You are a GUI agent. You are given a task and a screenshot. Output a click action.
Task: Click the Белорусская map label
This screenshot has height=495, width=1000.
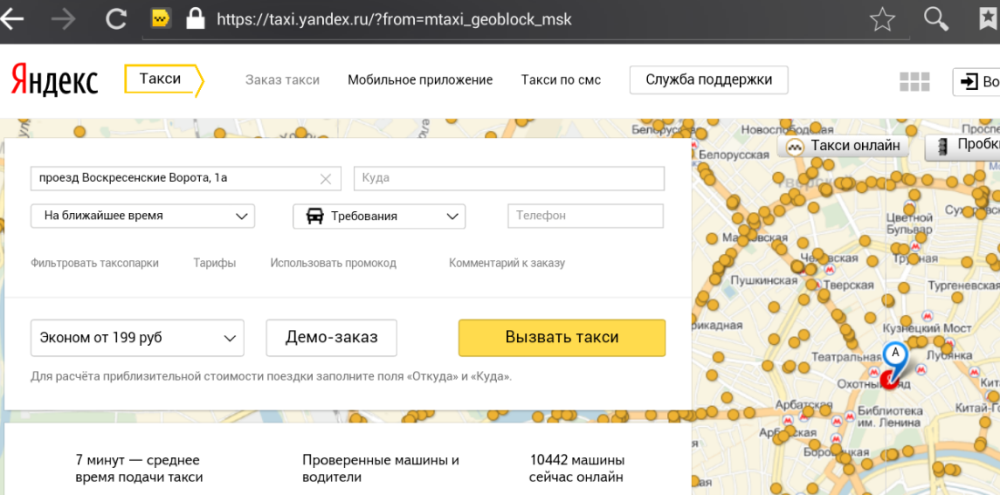pos(734,154)
